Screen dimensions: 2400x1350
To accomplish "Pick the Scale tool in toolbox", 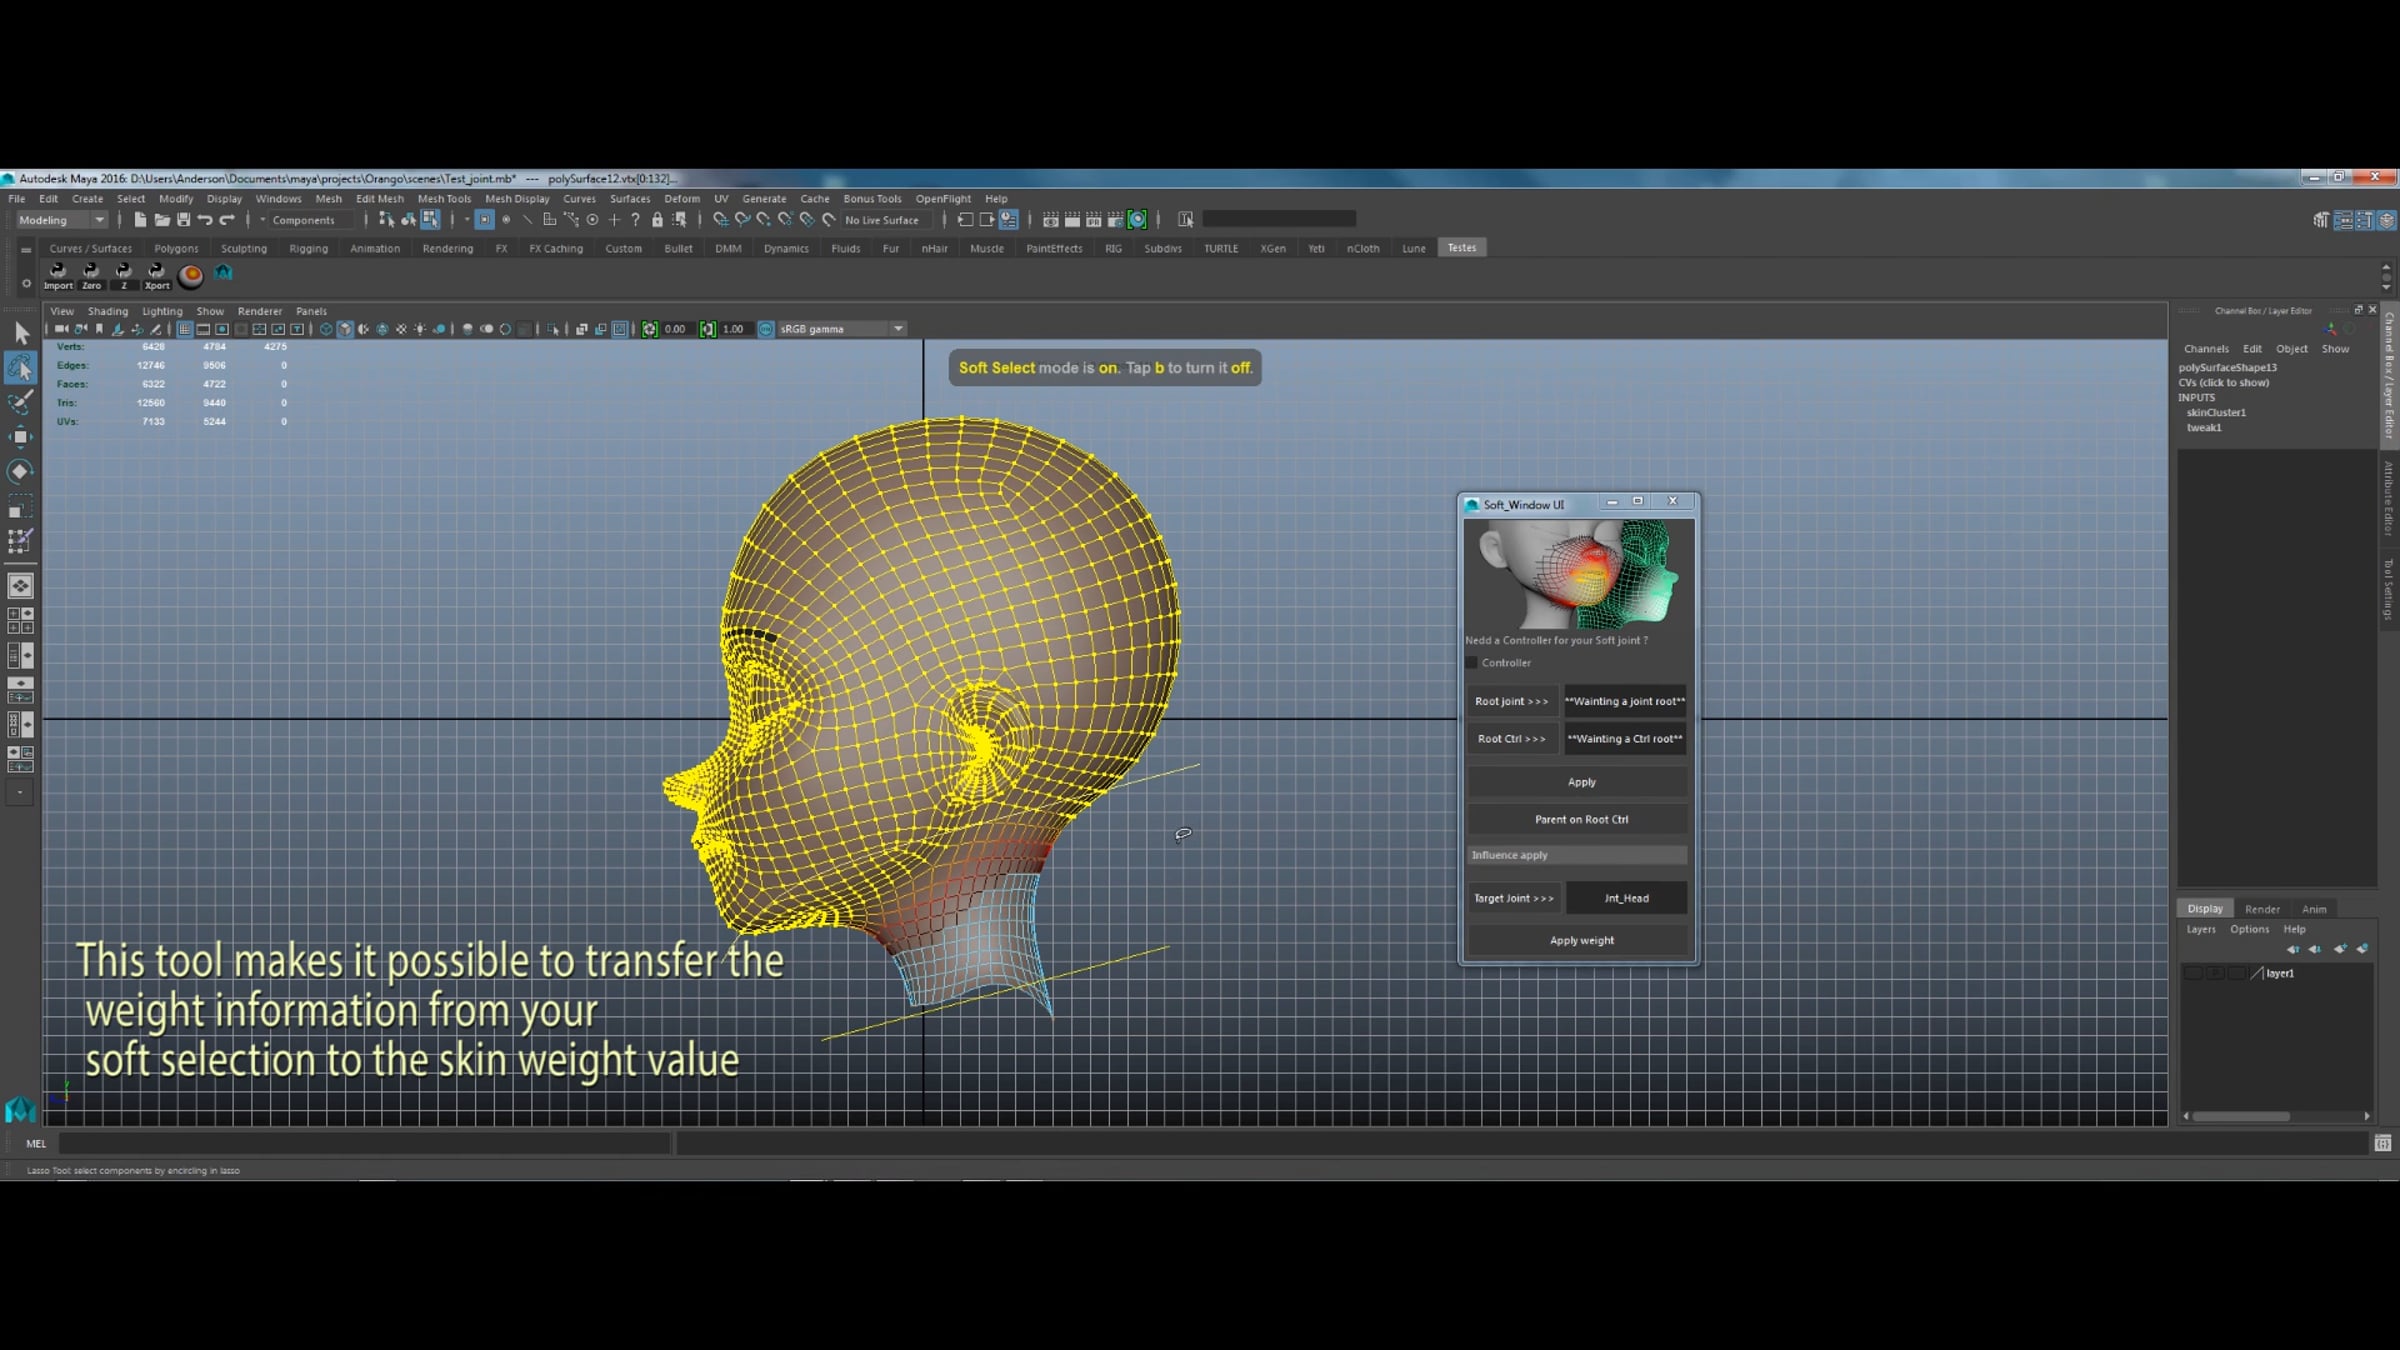I will click(21, 506).
